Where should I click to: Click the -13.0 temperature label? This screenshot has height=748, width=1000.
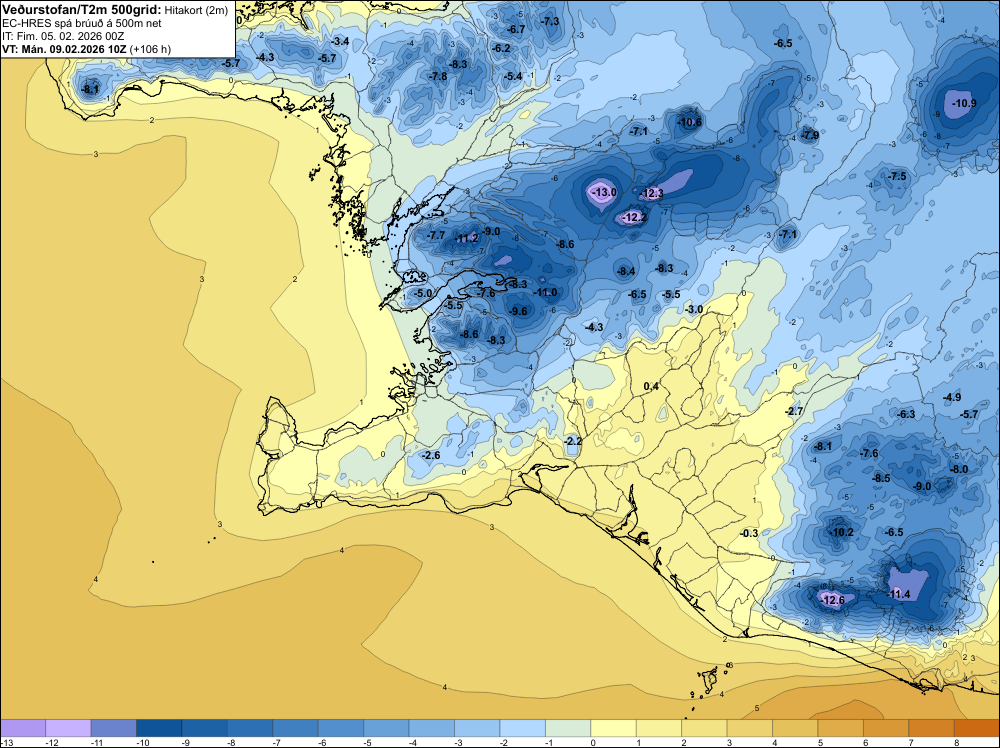(x=604, y=192)
